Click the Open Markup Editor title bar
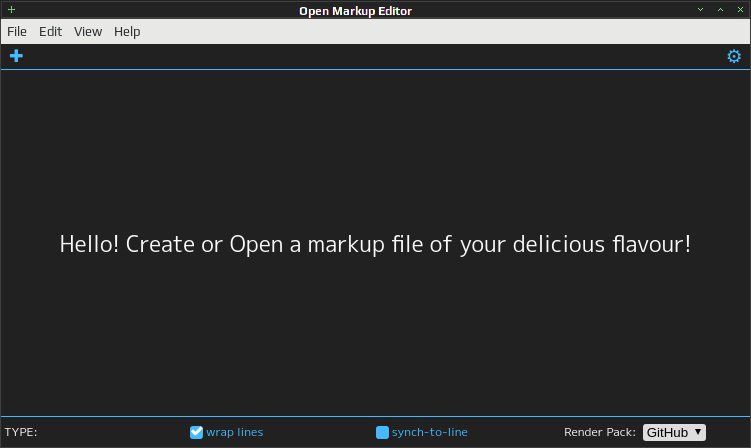The height and width of the screenshot is (448, 751). pyautogui.click(x=355, y=11)
